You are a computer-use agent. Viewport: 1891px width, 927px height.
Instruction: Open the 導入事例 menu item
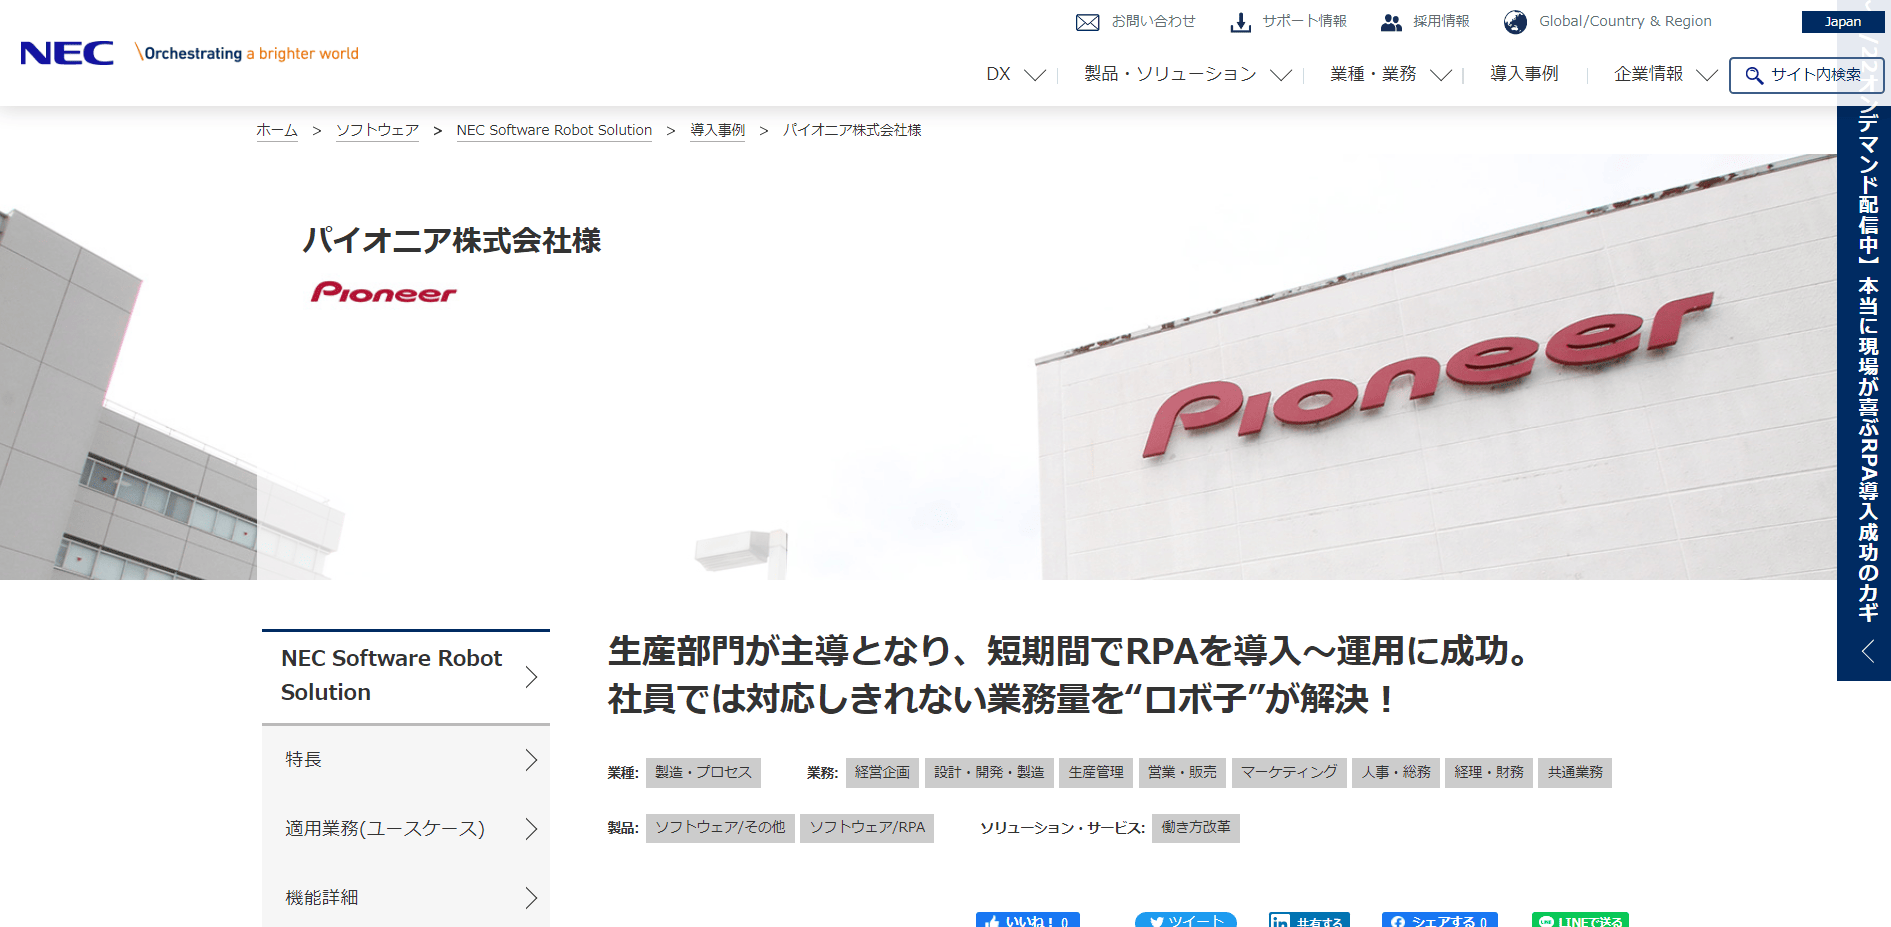coord(1524,74)
